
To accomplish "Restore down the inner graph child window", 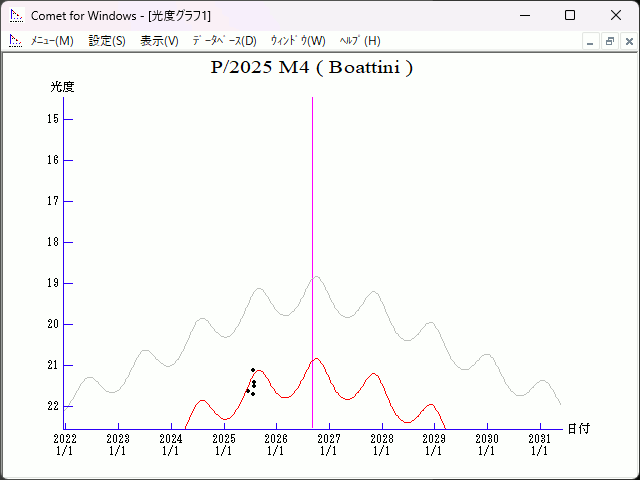I will [x=609, y=41].
